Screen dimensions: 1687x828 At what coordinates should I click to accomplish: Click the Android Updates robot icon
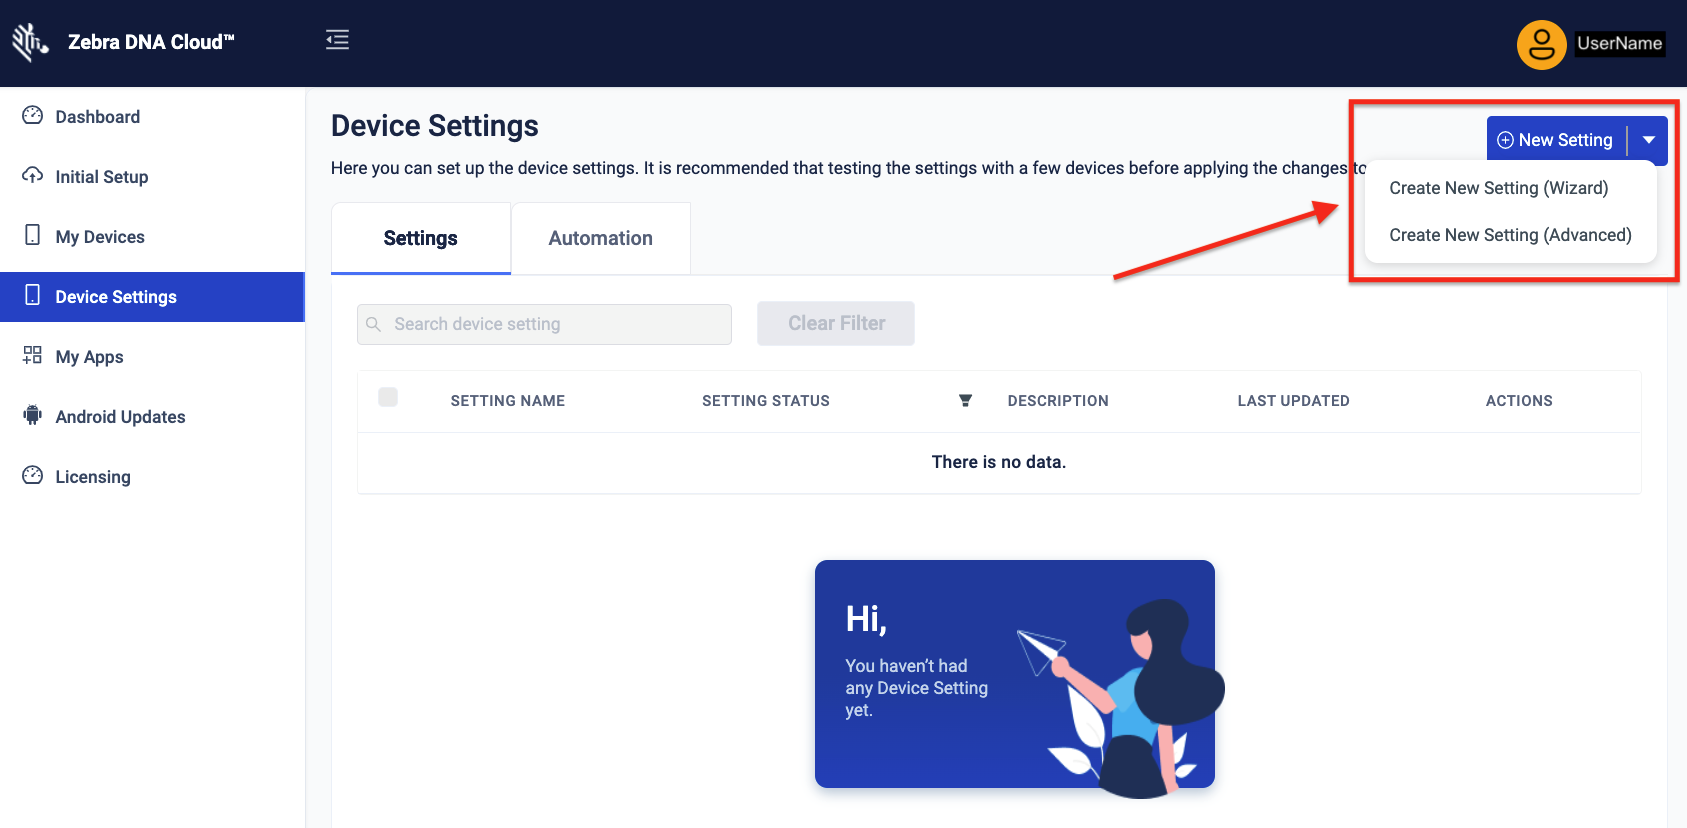[x=33, y=416]
